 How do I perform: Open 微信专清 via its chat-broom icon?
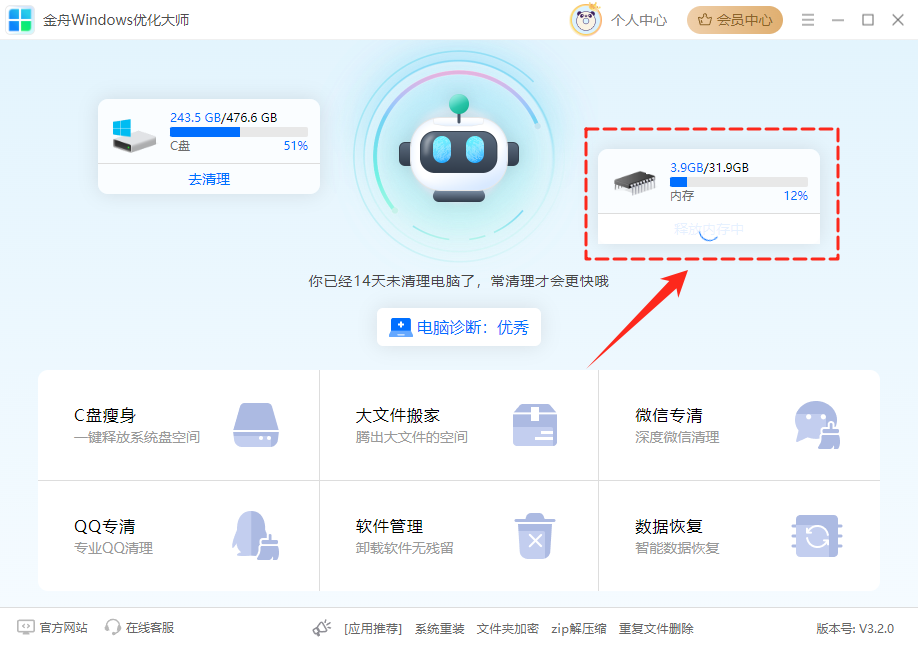(x=816, y=424)
